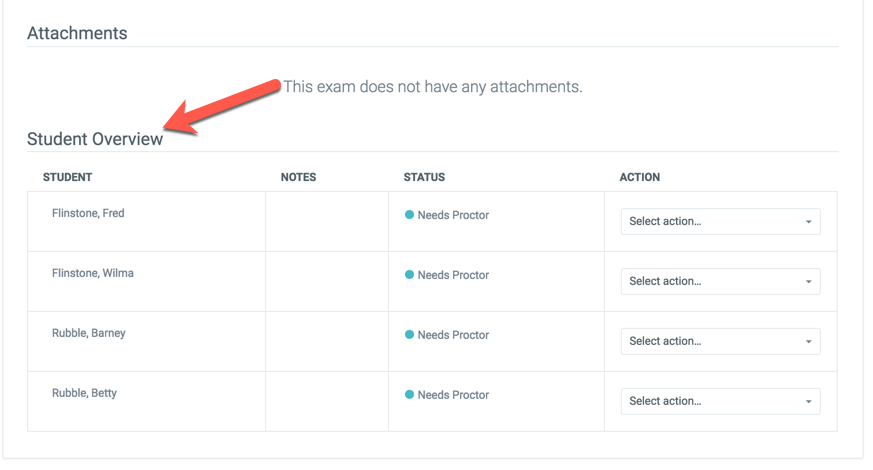Click the dropdown caret in Fred Flinstone's row

pyautogui.click(x=808, y=222)
